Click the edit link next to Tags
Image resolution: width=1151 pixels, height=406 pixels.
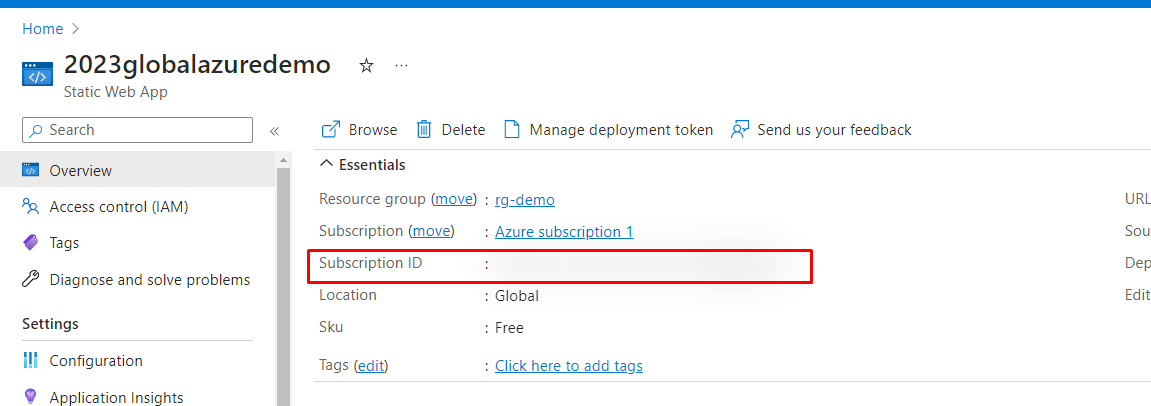click(x=371, y=366)
